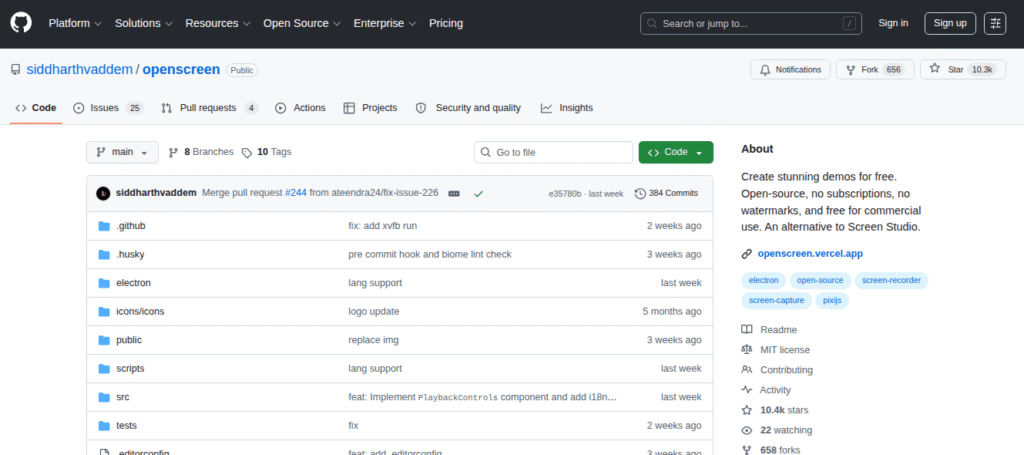
Task: Click the openscreen.vercel.app link icon
Action: (747, 255)
